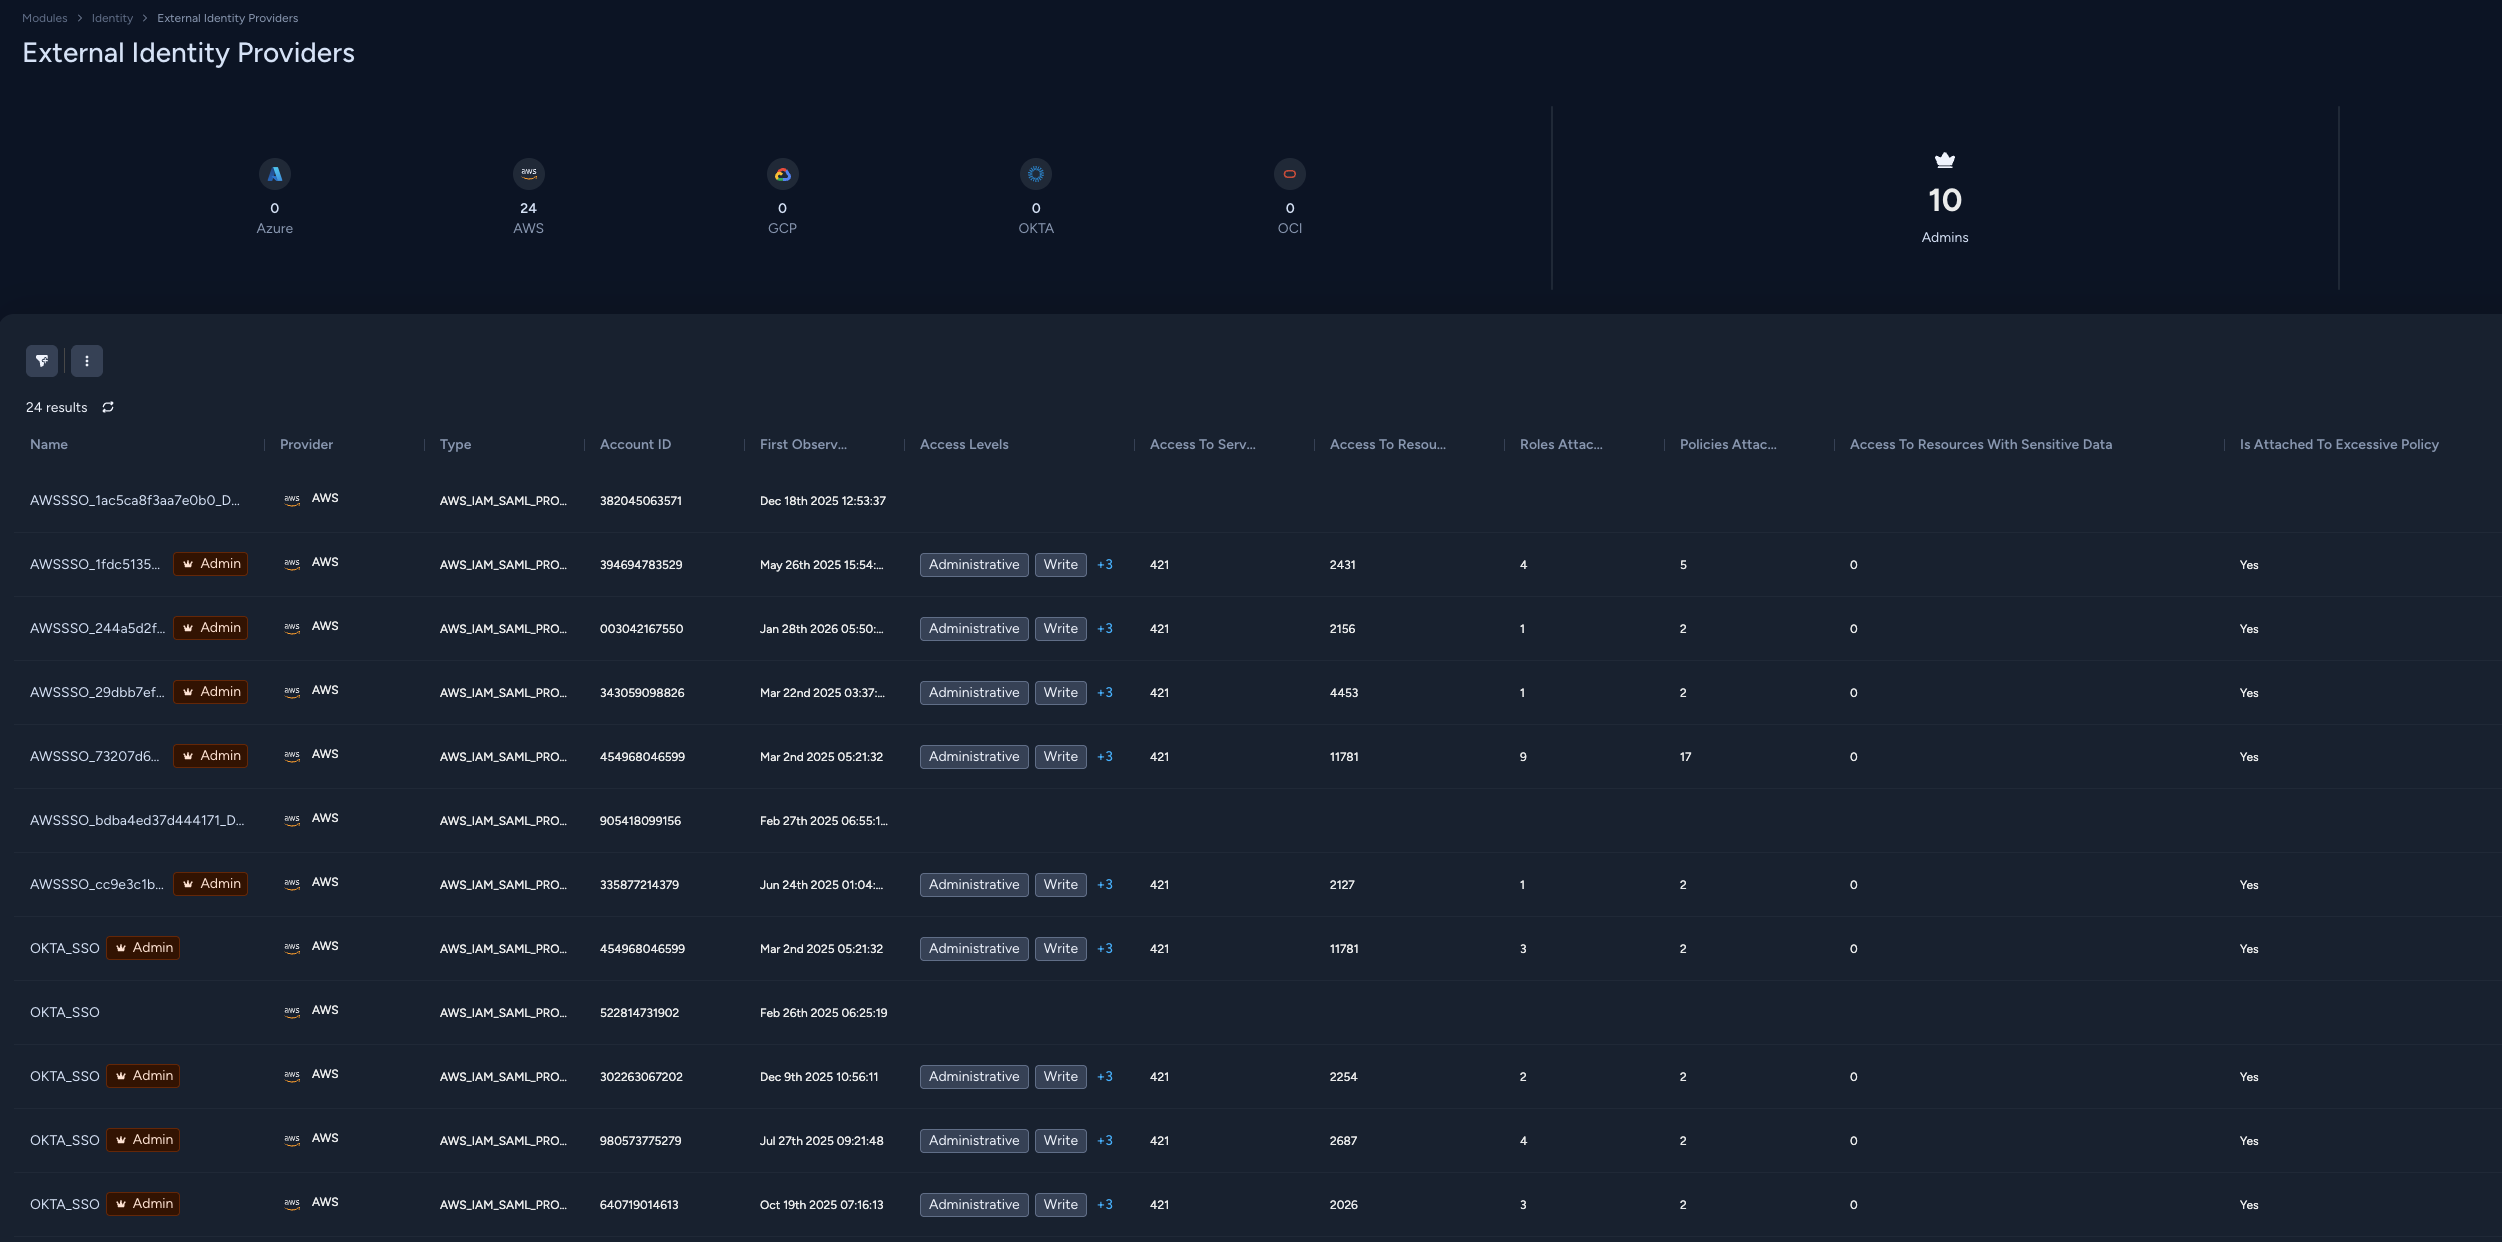The image size is (2502, 1242).
Task: Sort table by the Name column header
Action: pyautogui.click(x=48, y=444)
